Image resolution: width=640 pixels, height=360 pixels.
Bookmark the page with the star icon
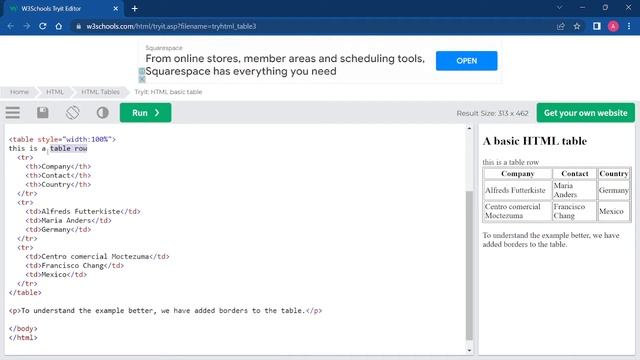[577, 26]
